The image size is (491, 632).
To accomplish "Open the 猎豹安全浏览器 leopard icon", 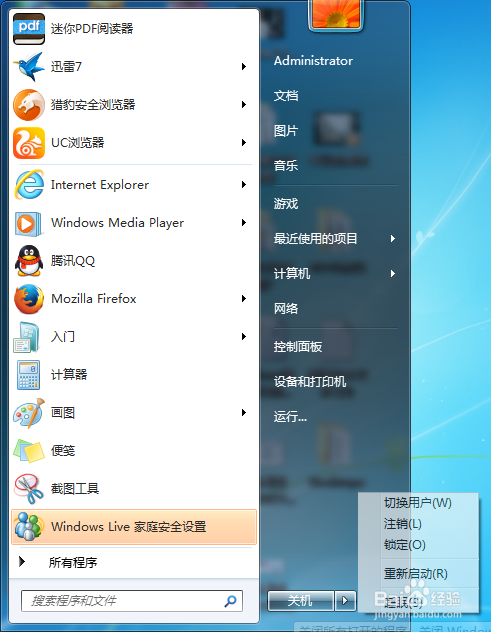I will [x=29, y=105].
